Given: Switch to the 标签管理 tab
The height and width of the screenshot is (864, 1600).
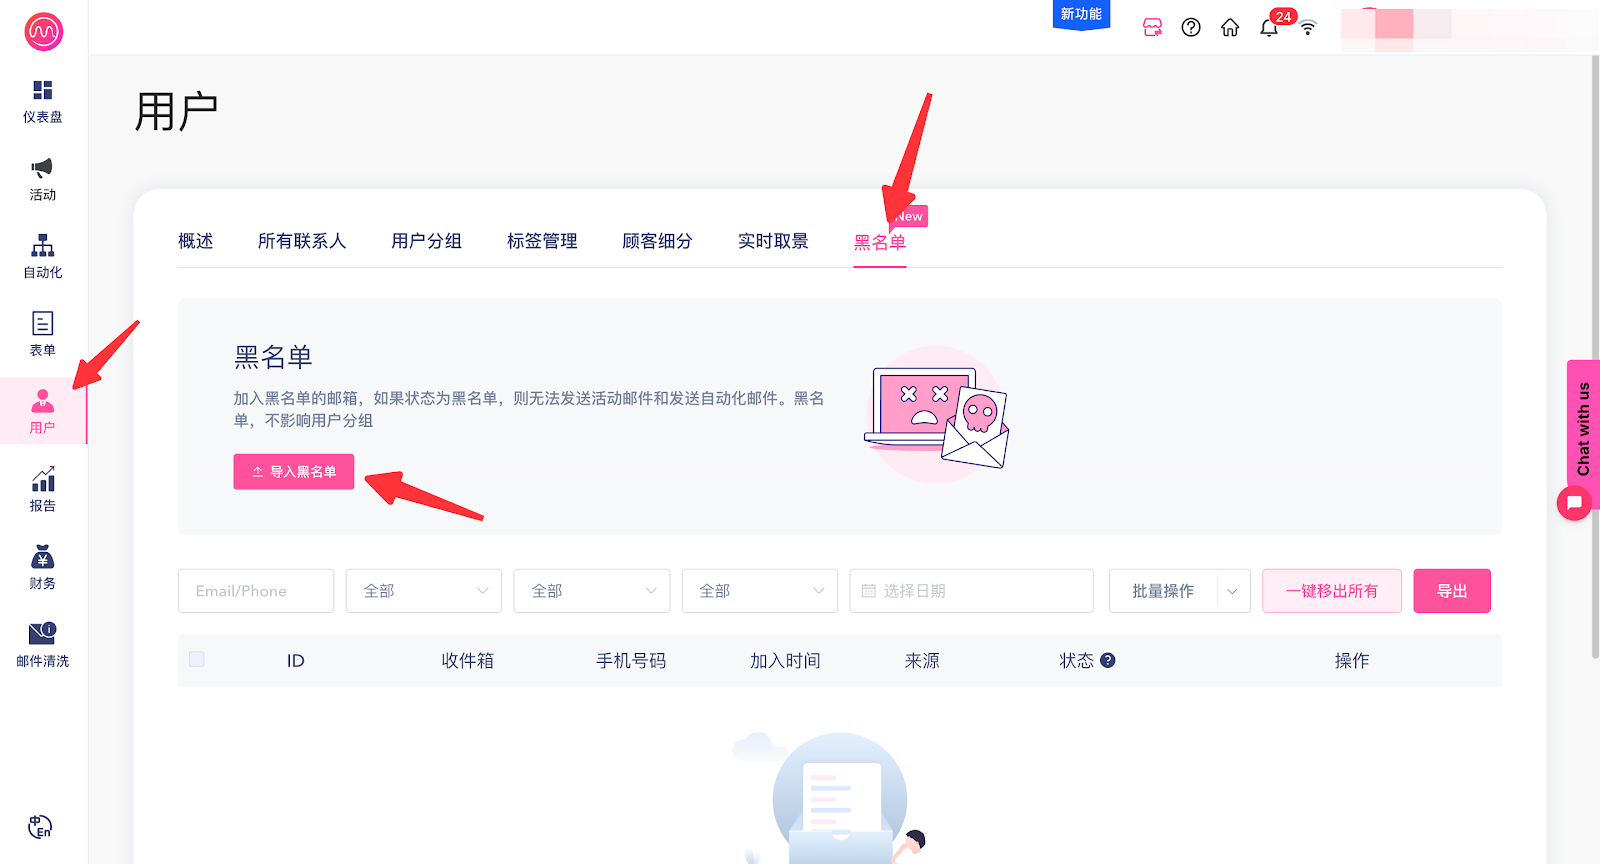Looking at the screenshot, I should [x=542, y=241].
